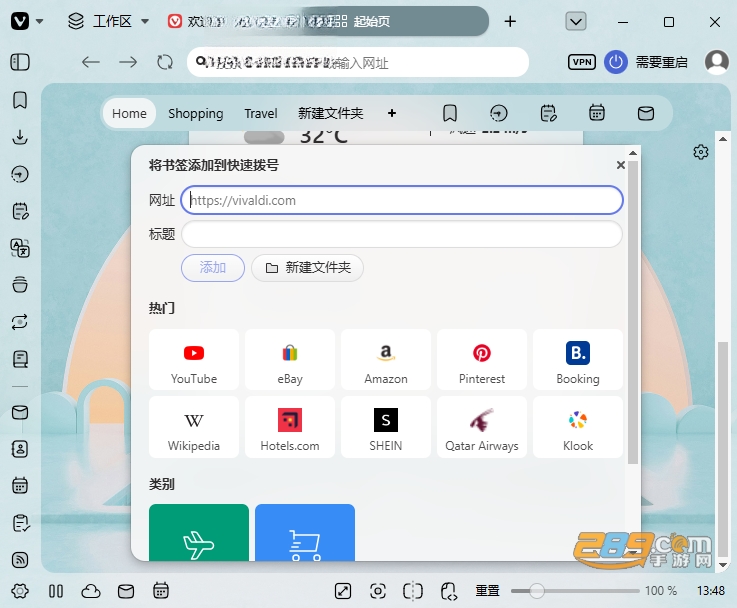The width and height of the screenshot is (737, 608).
Task: Open Calendar from start page bar
Action: coord(597,113)
